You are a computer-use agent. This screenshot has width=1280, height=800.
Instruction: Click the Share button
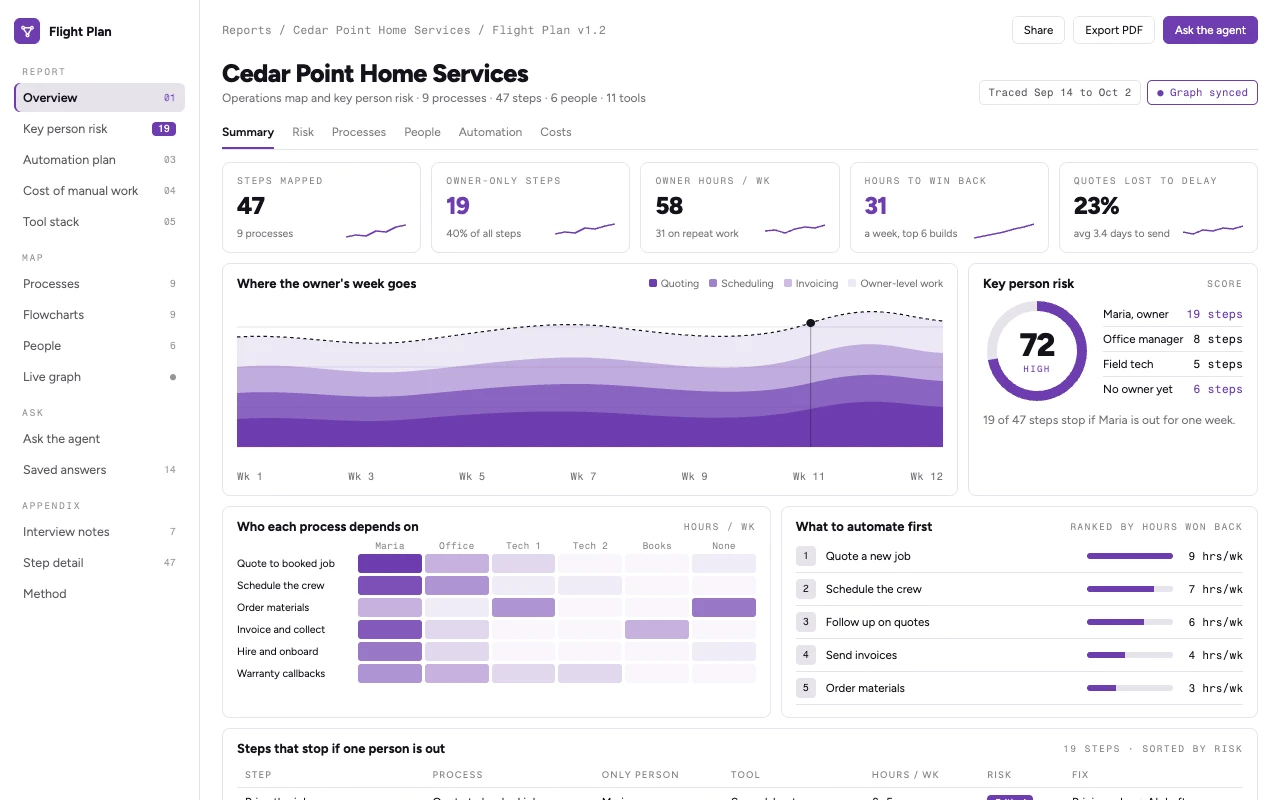pyautogui.click(x=1038, y=30)
